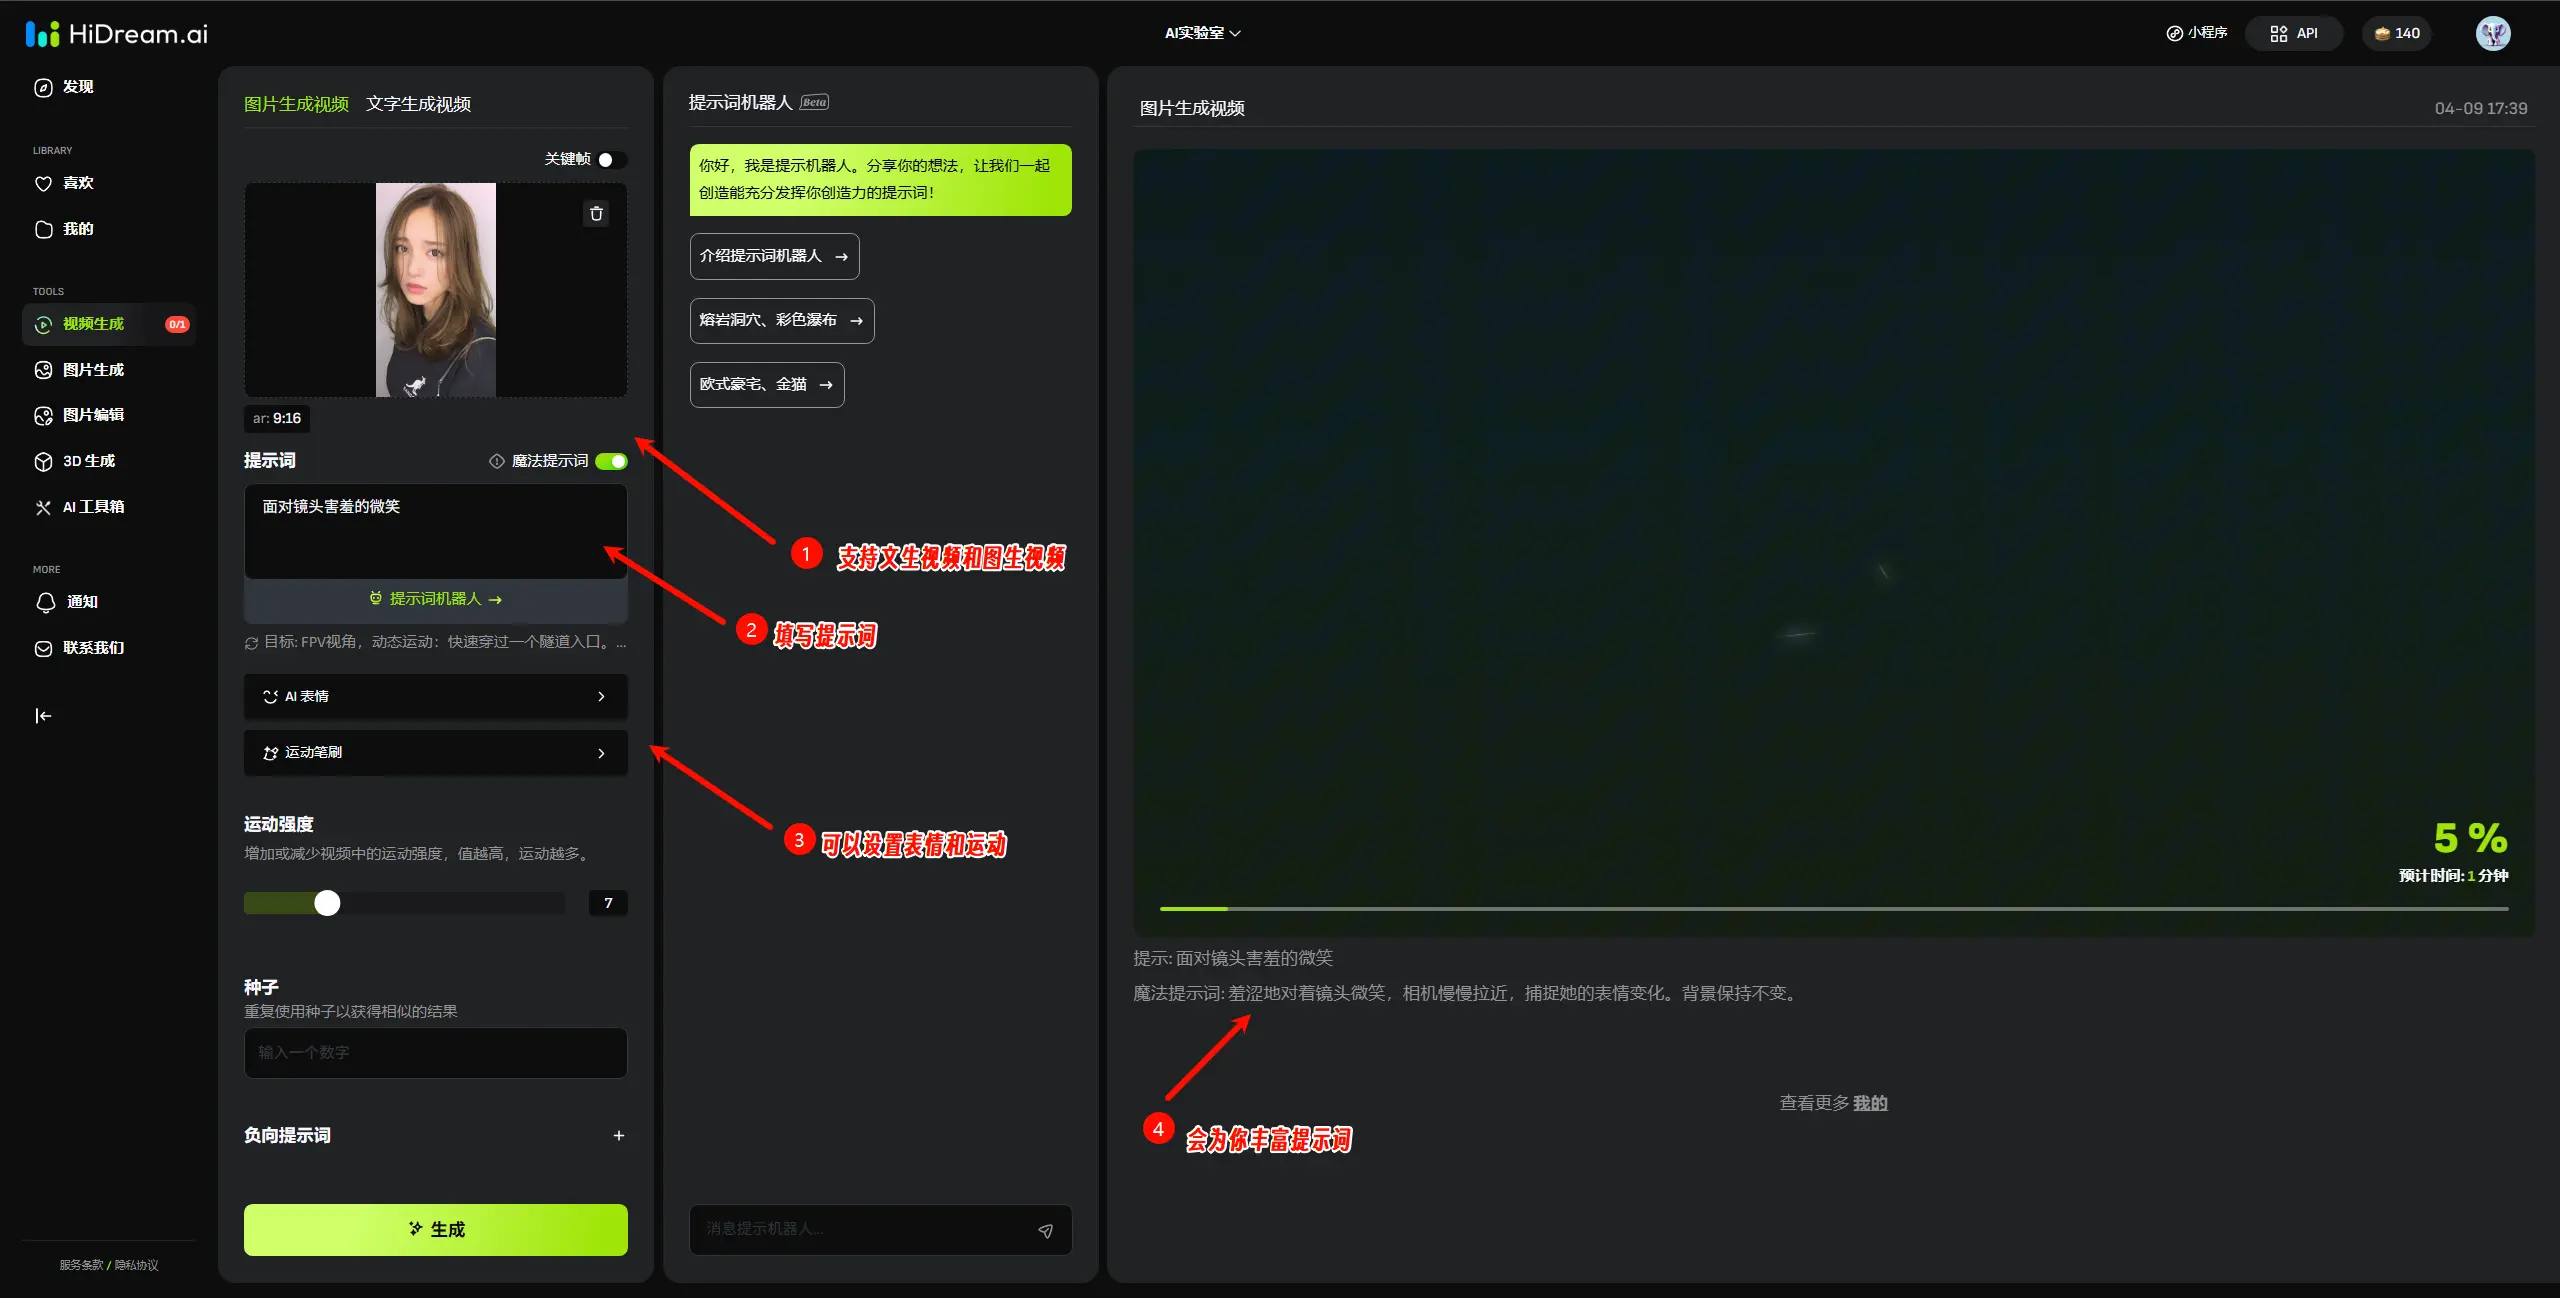2560x1298 pixels.
Task: Expand 负向提示词 with the plus
Action: click(618, 1135)
